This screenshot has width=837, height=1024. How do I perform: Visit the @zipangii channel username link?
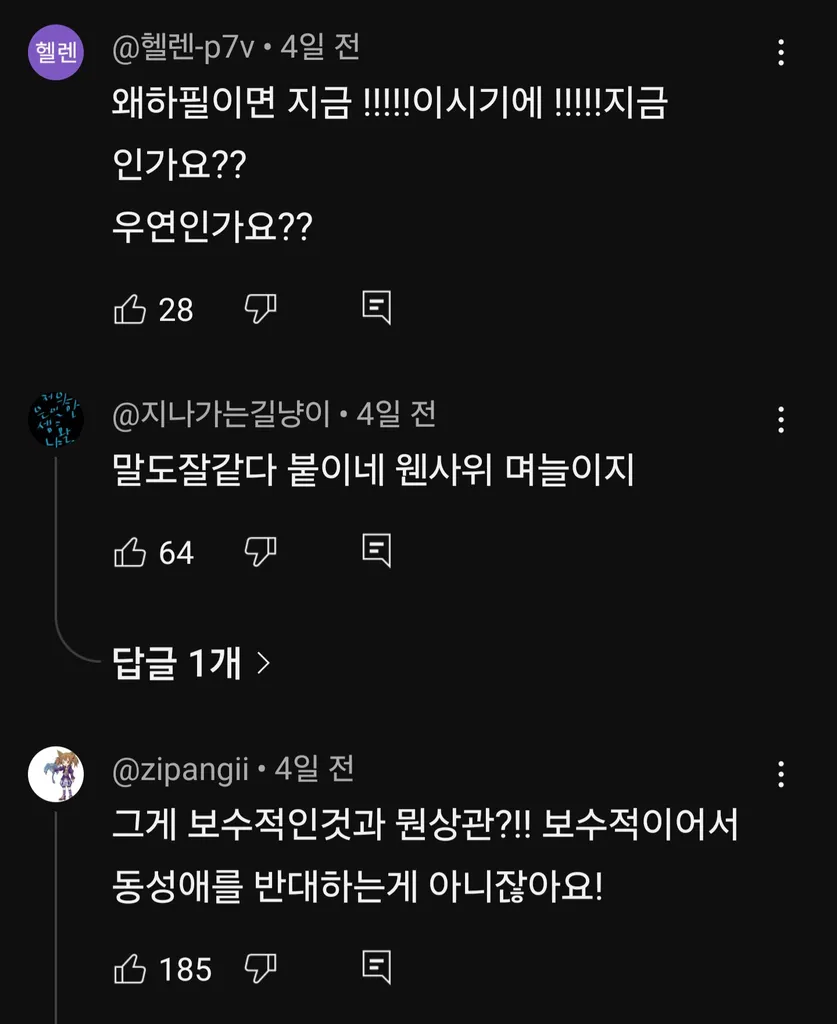click(x=180, y=770)
